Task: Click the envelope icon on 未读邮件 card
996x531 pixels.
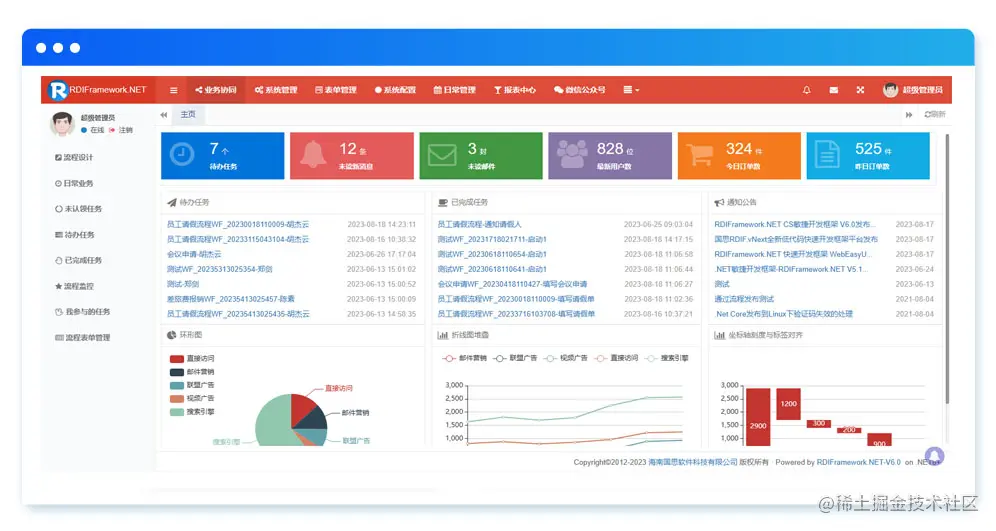Action: (x=441, y=154)
